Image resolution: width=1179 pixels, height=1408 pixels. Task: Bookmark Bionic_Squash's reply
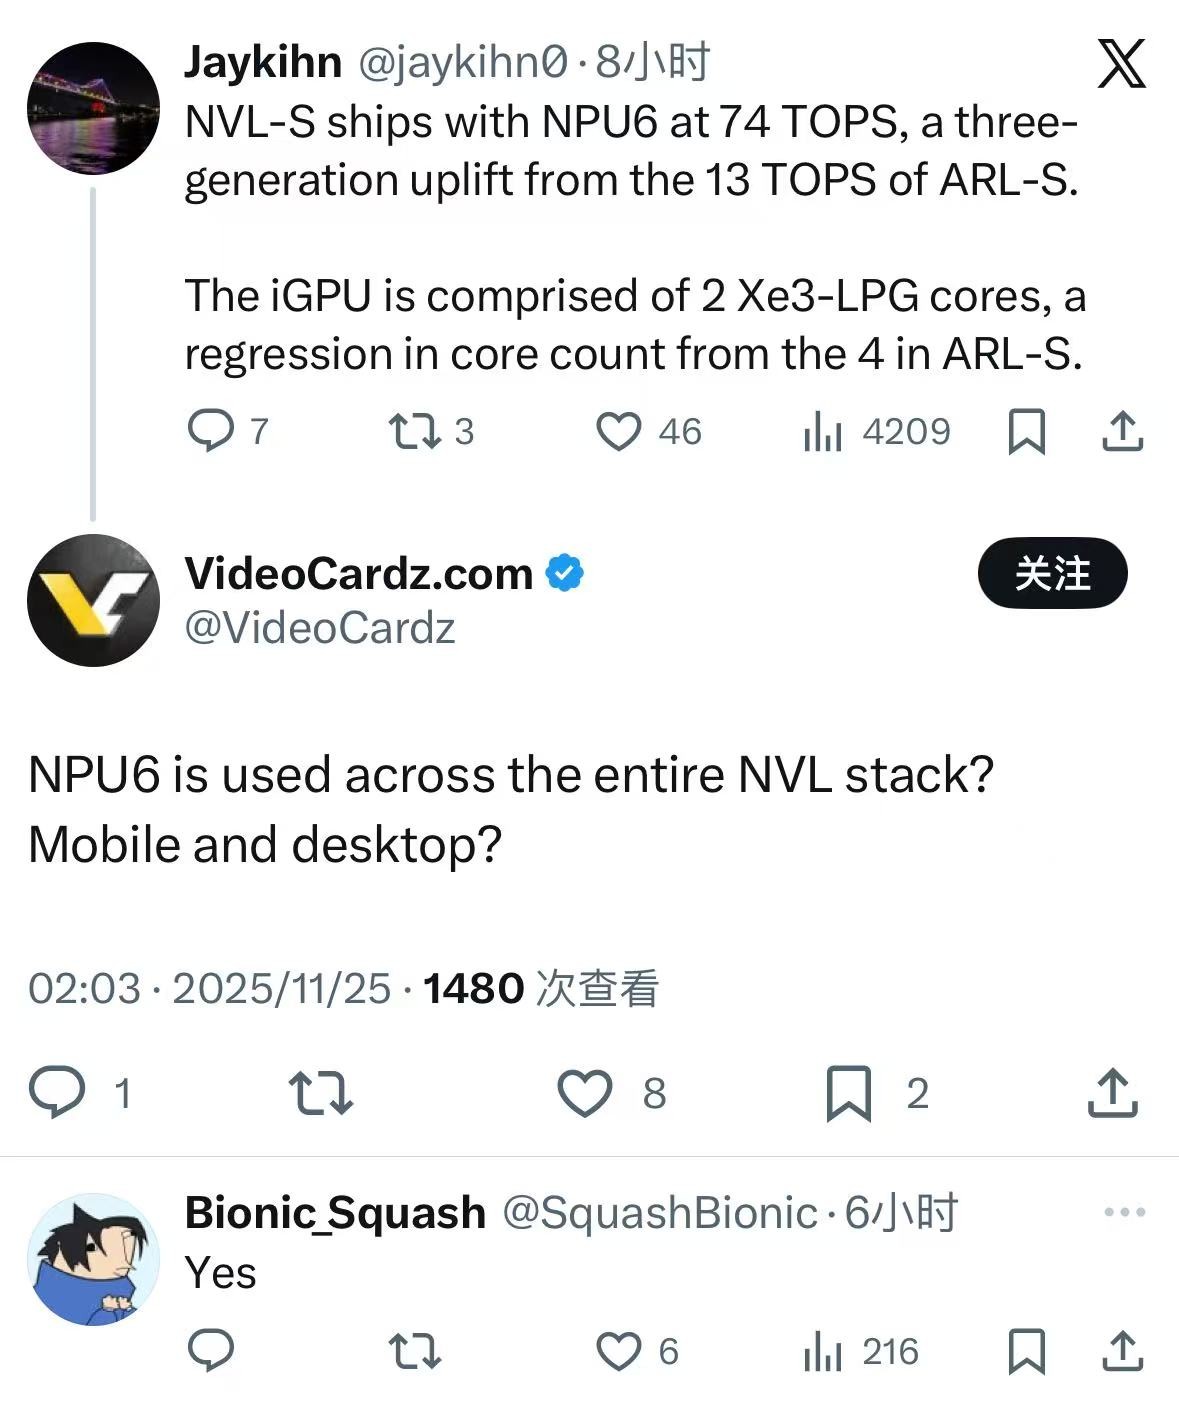(1026, 1352)
